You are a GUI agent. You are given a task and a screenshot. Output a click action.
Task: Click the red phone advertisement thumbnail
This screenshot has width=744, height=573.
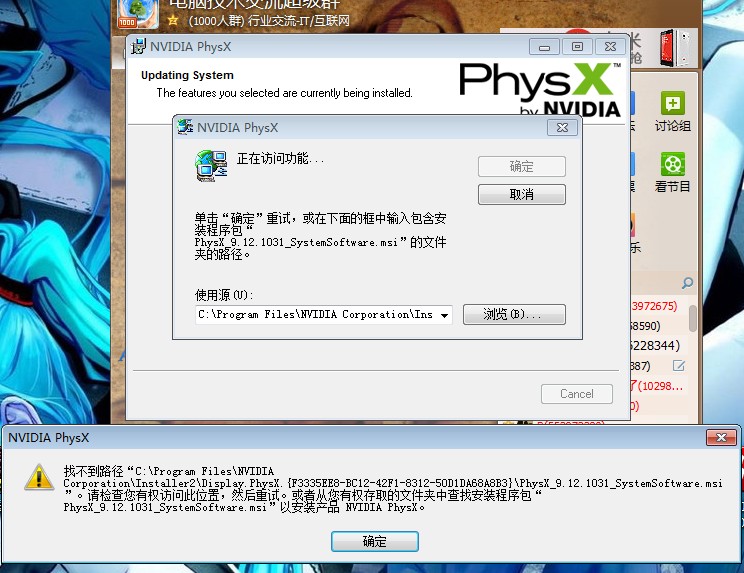674,47
